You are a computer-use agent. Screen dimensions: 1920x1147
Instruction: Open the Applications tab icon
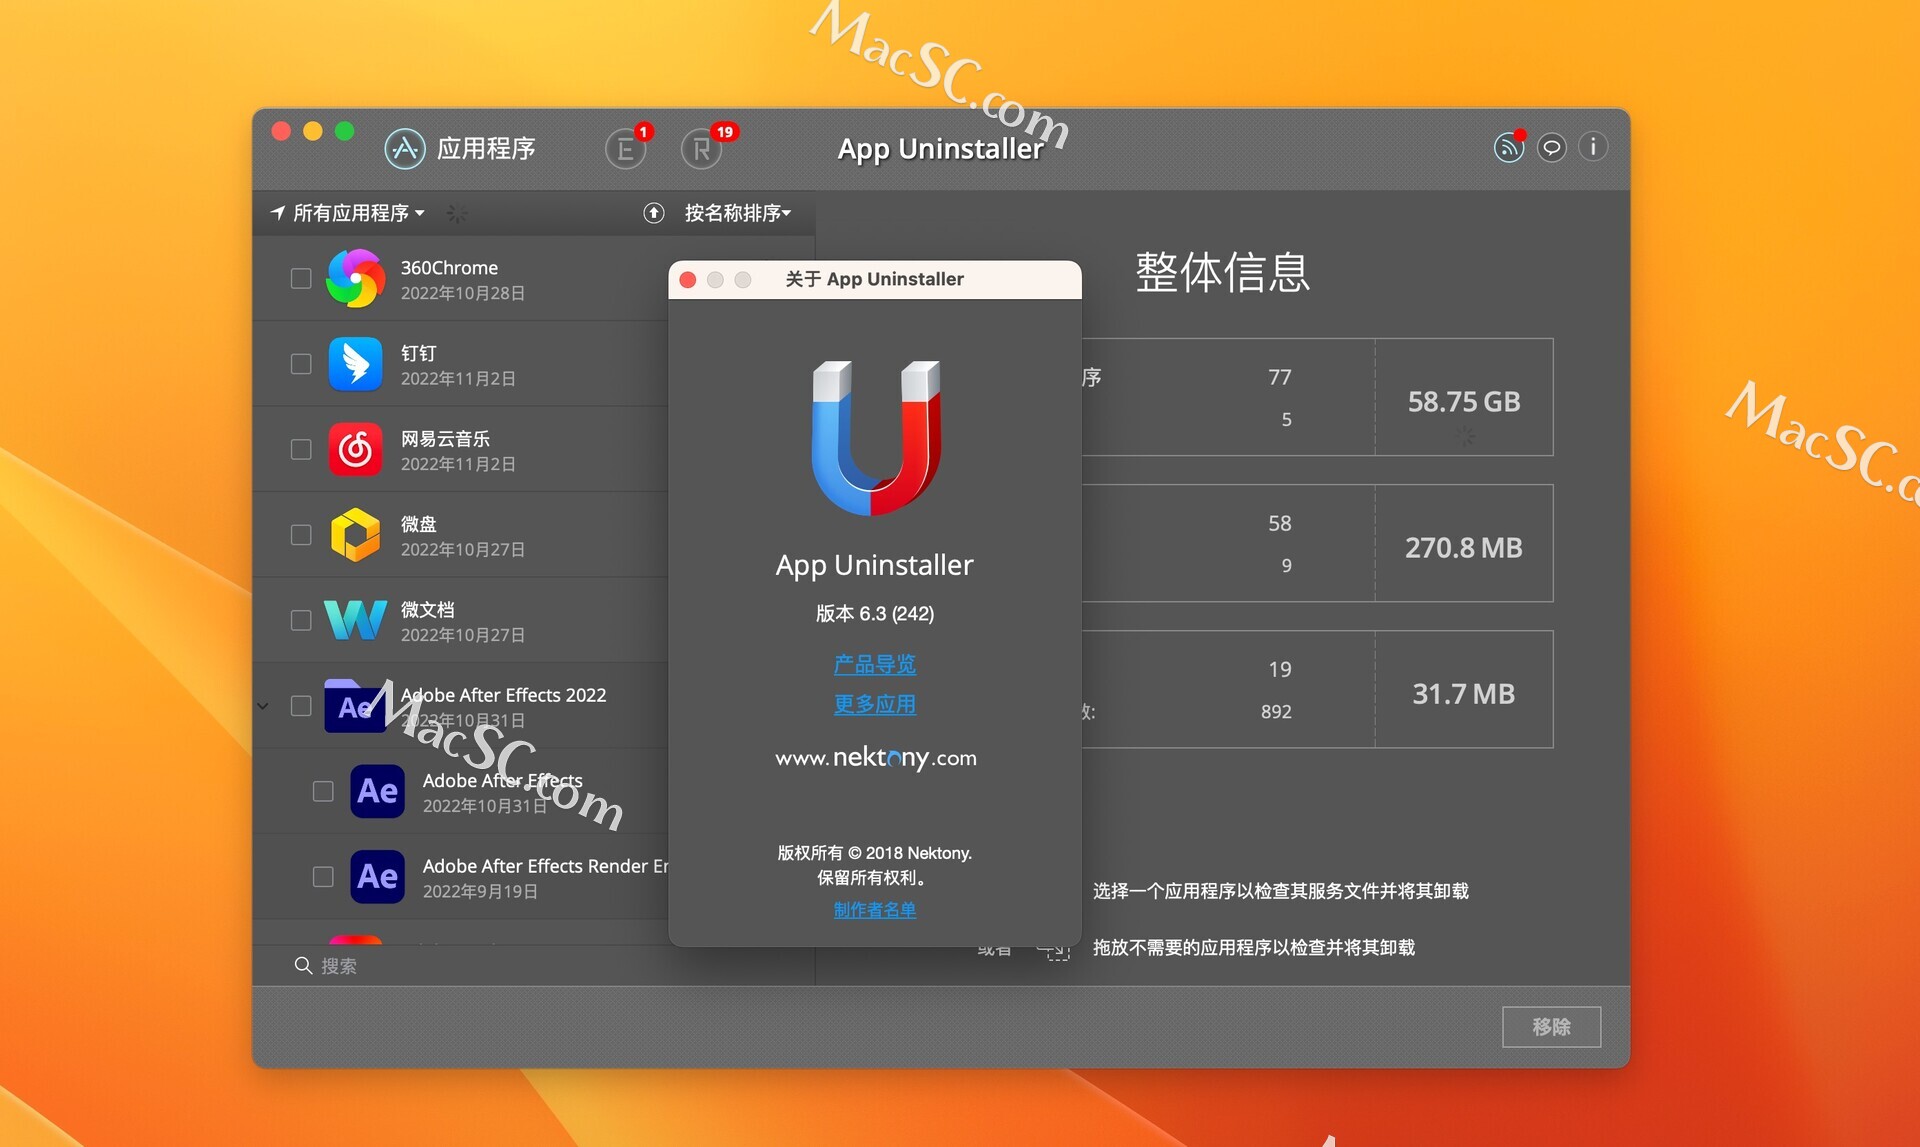(x=405, y=149)
